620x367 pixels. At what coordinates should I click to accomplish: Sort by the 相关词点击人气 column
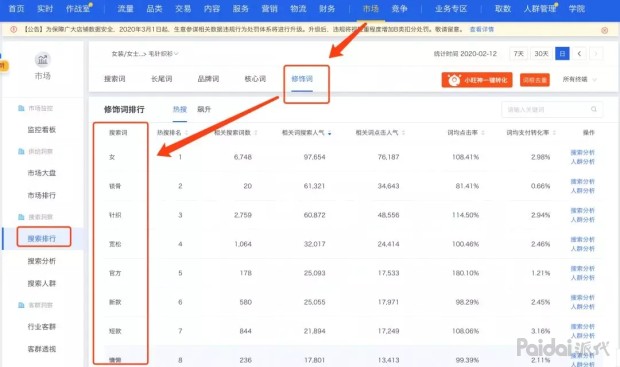point(380,132)
